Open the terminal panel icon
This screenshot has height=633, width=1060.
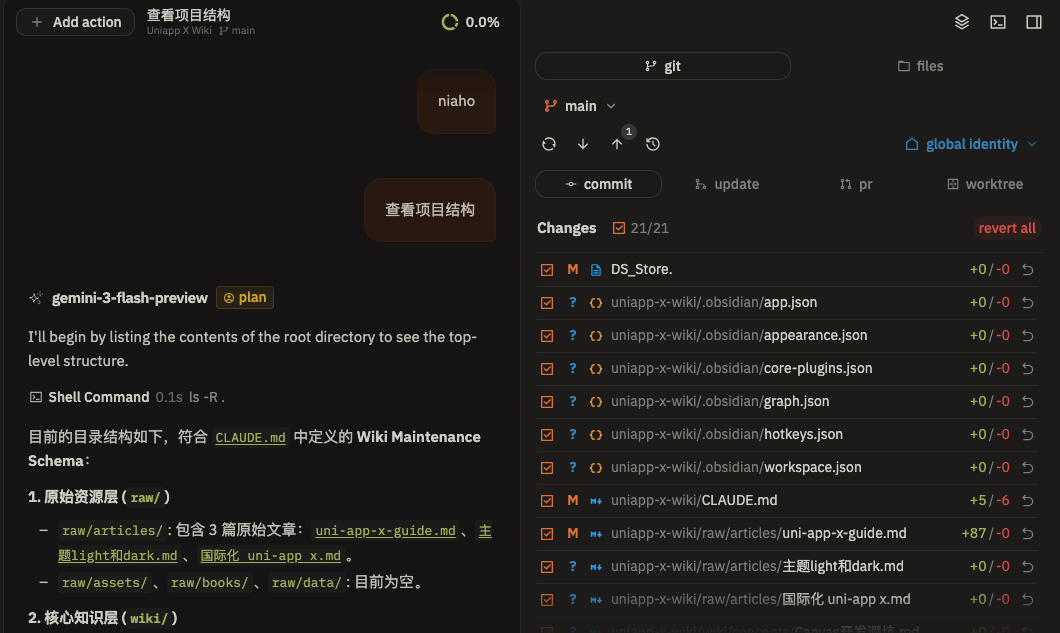click(x=998, y=22)
